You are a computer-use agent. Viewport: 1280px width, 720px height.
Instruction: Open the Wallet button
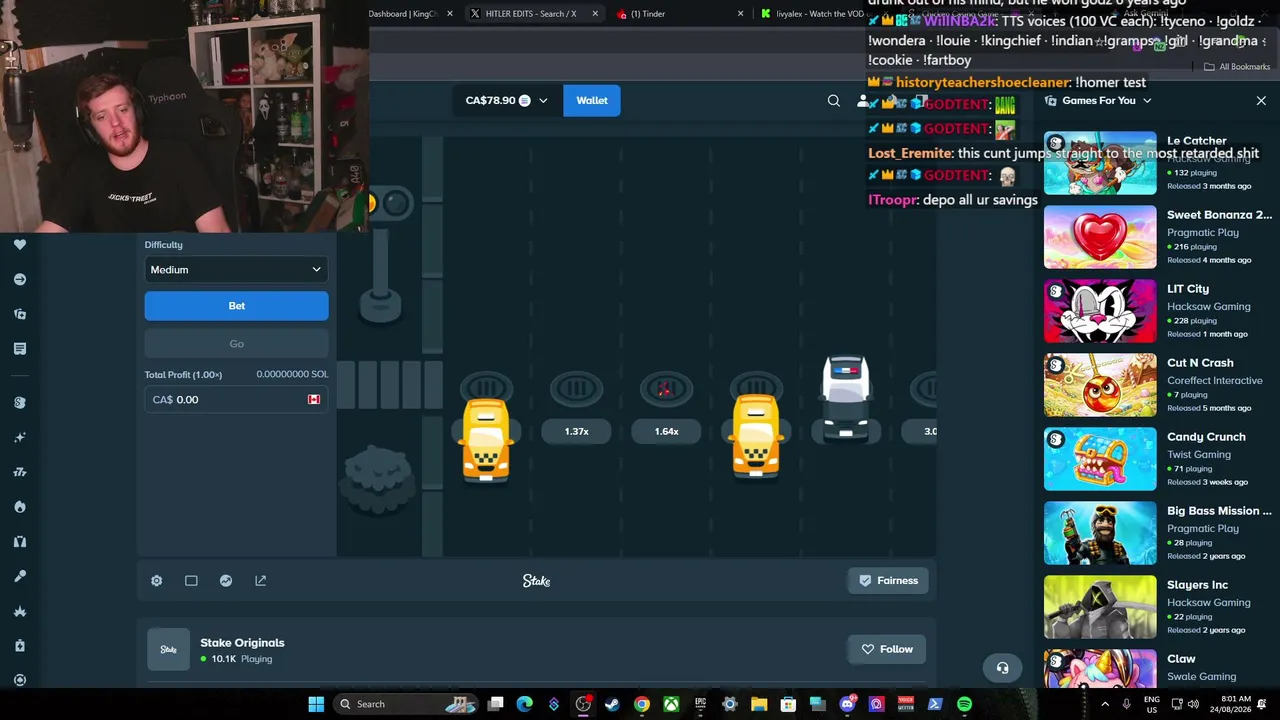coord(592,100)
